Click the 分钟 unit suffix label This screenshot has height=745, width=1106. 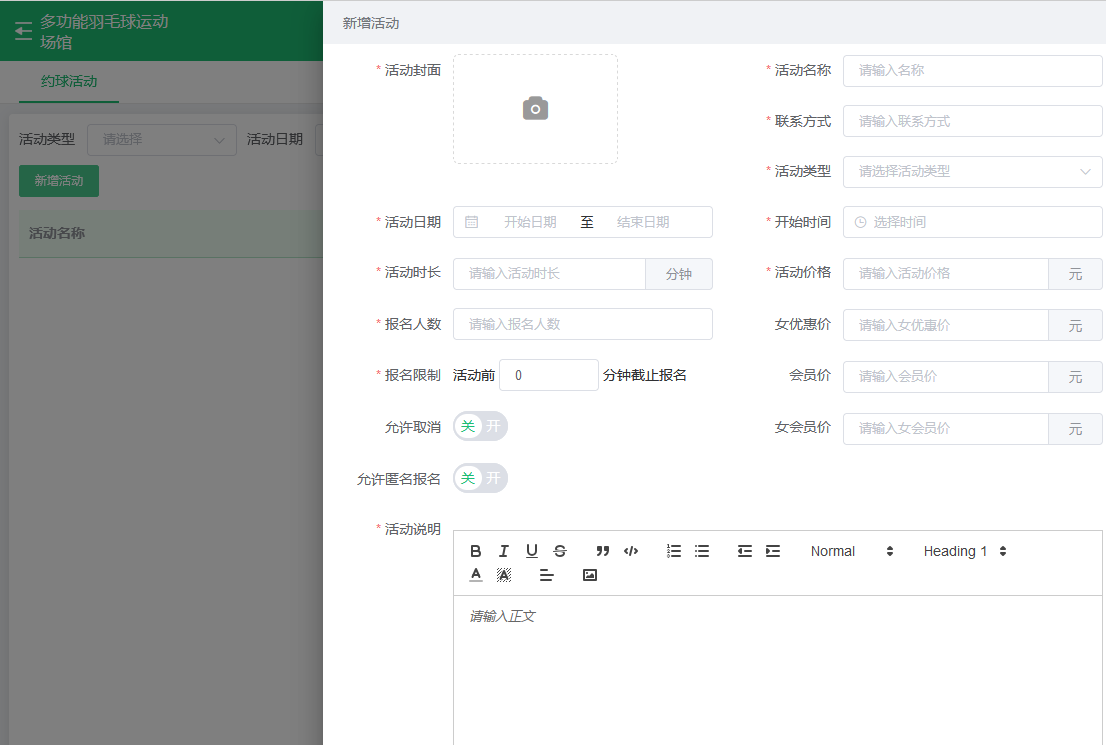point(679,274)
